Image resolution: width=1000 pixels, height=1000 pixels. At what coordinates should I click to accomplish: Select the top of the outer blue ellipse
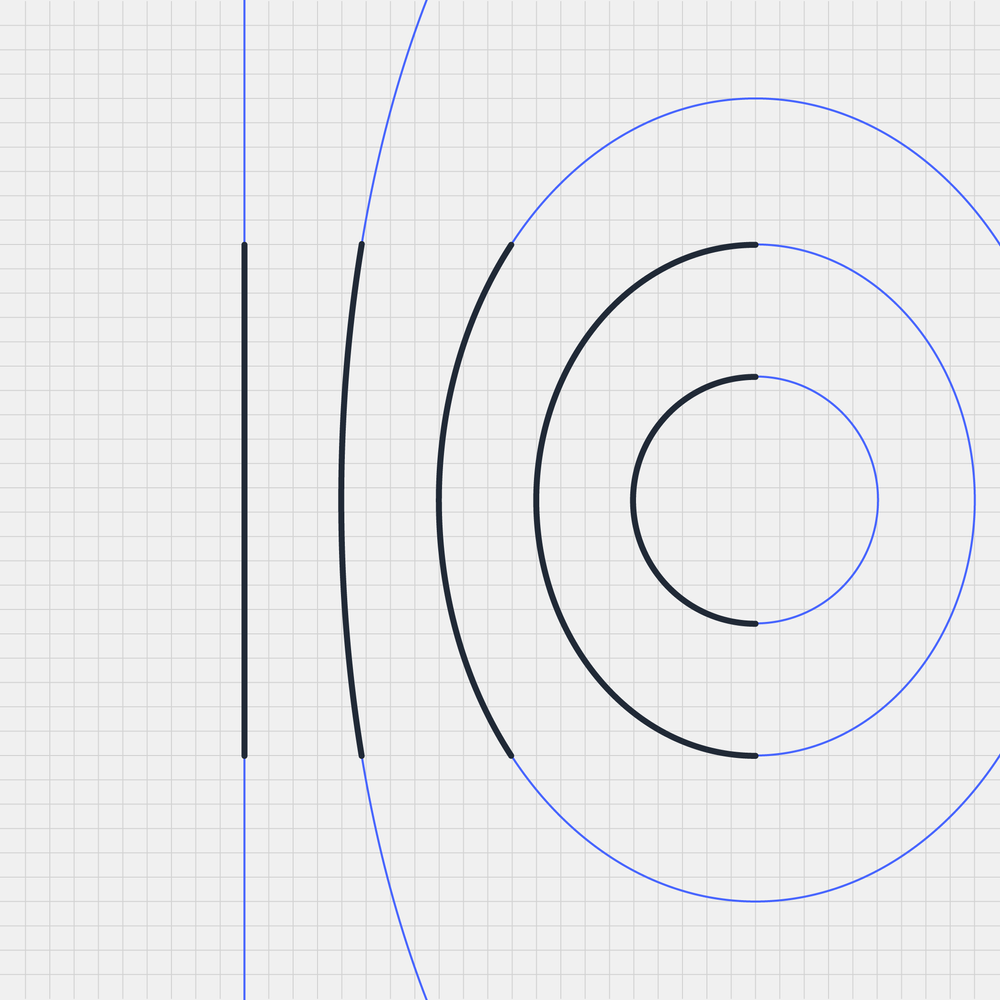tap(756, 98)
